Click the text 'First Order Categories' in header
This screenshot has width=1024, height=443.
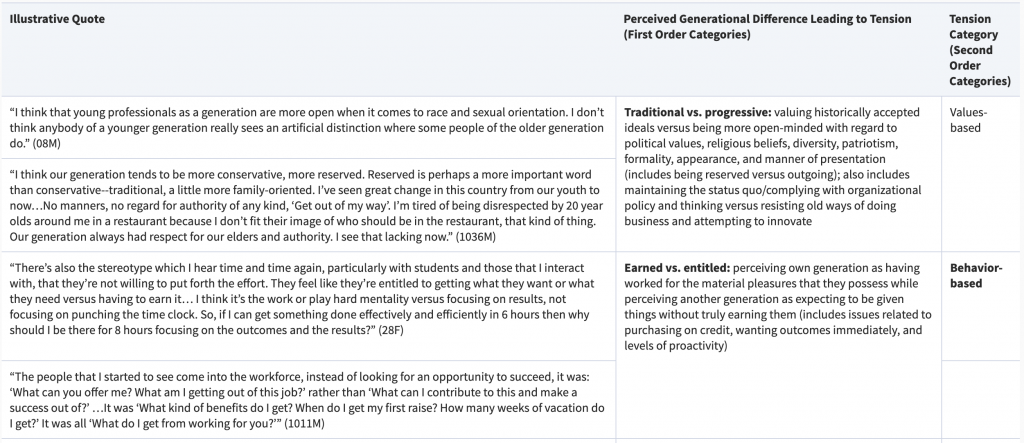click(686, 35)
